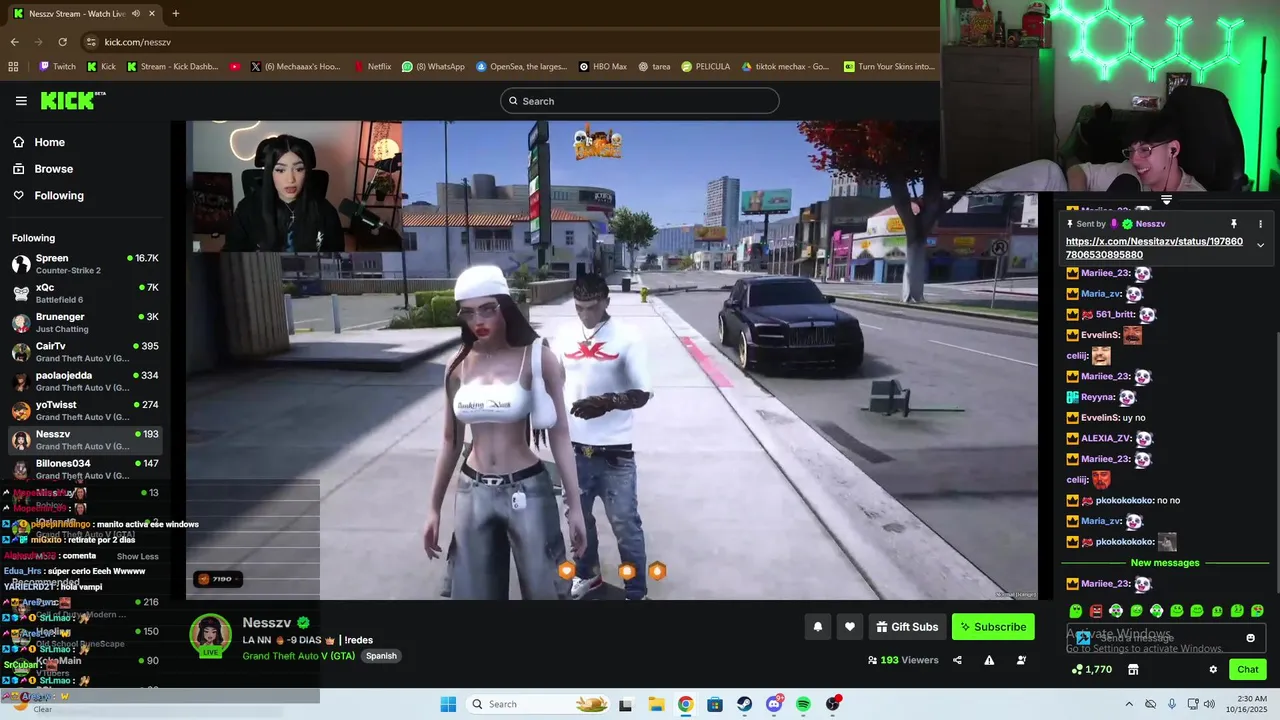Click the notification bell button
Viewport: 1280px width, 720px height.
[x=817, y=627]
